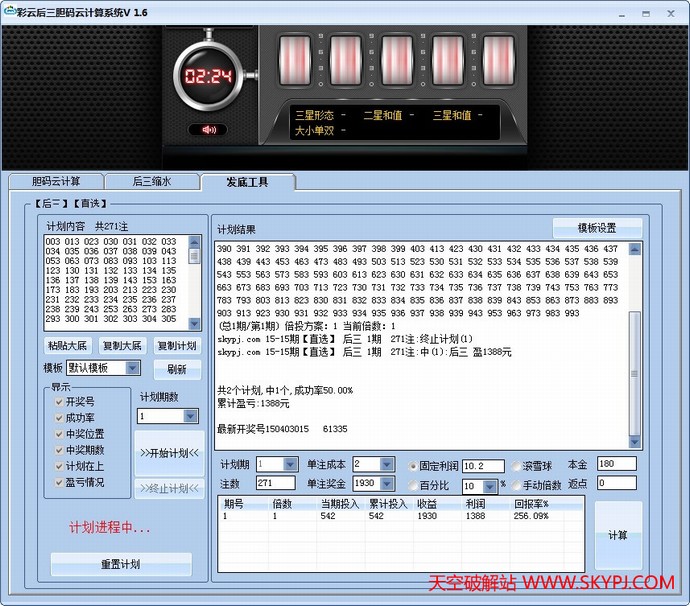Switch to the 胆码云计算 tab

56,181
